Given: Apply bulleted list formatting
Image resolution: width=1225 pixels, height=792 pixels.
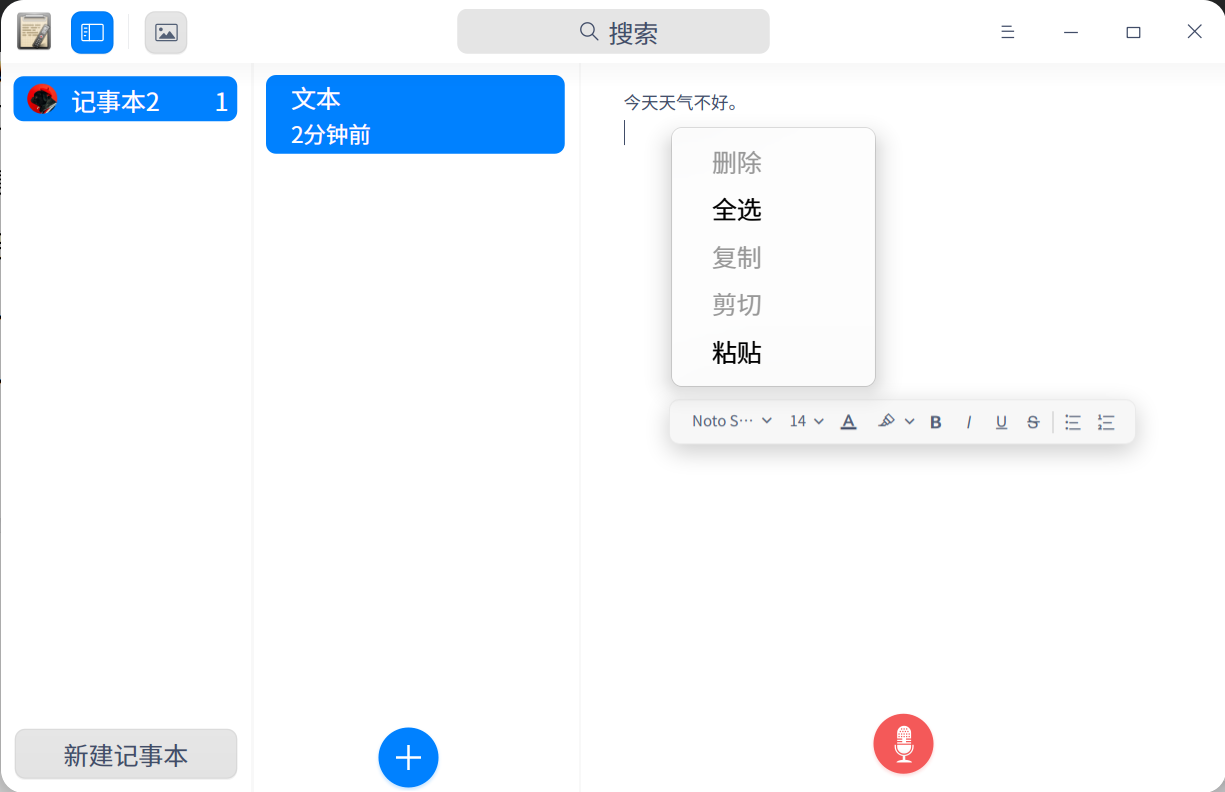Looking at the screenshot, I should click(1073, 422).
